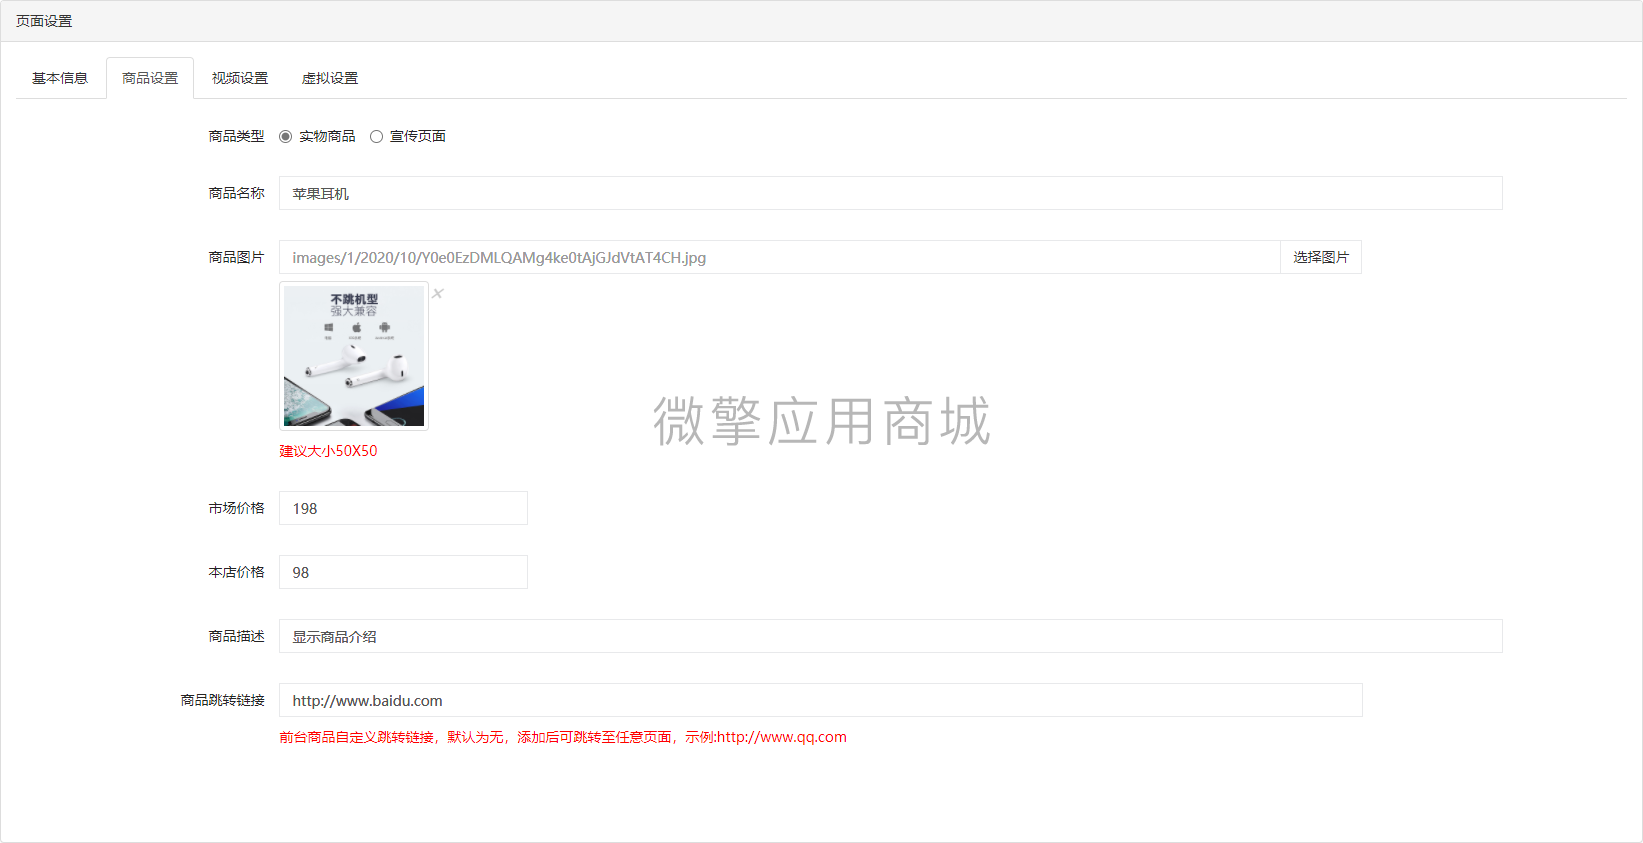Screen dimensions: 1643x843
Task: Remove the uploaded image with the x icon
Action: pyautogui.click(x=438, y=293)
